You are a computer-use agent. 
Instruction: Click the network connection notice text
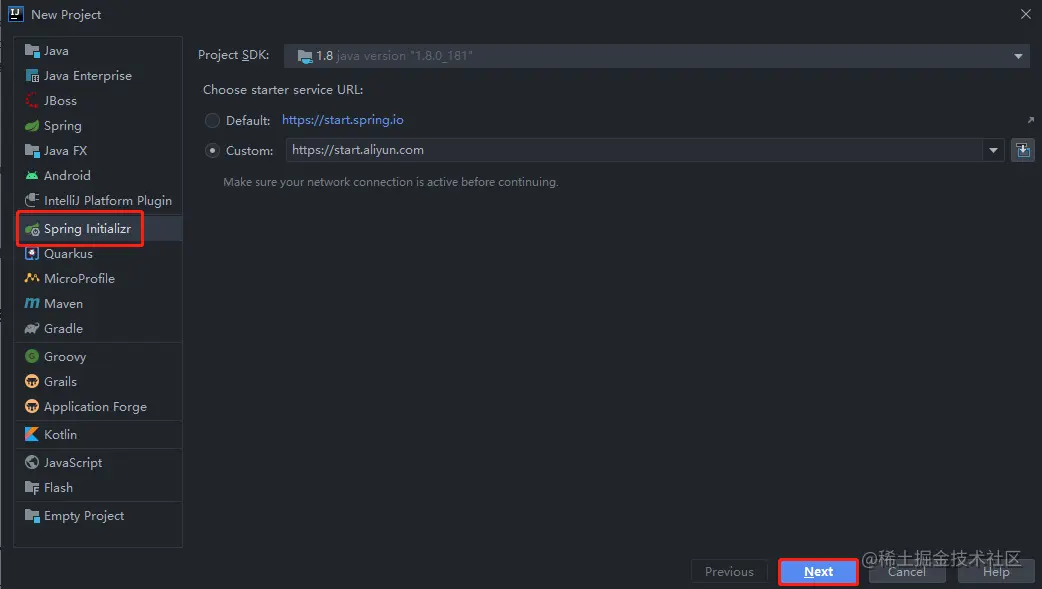pyautogui.click(x=391, y=181)
